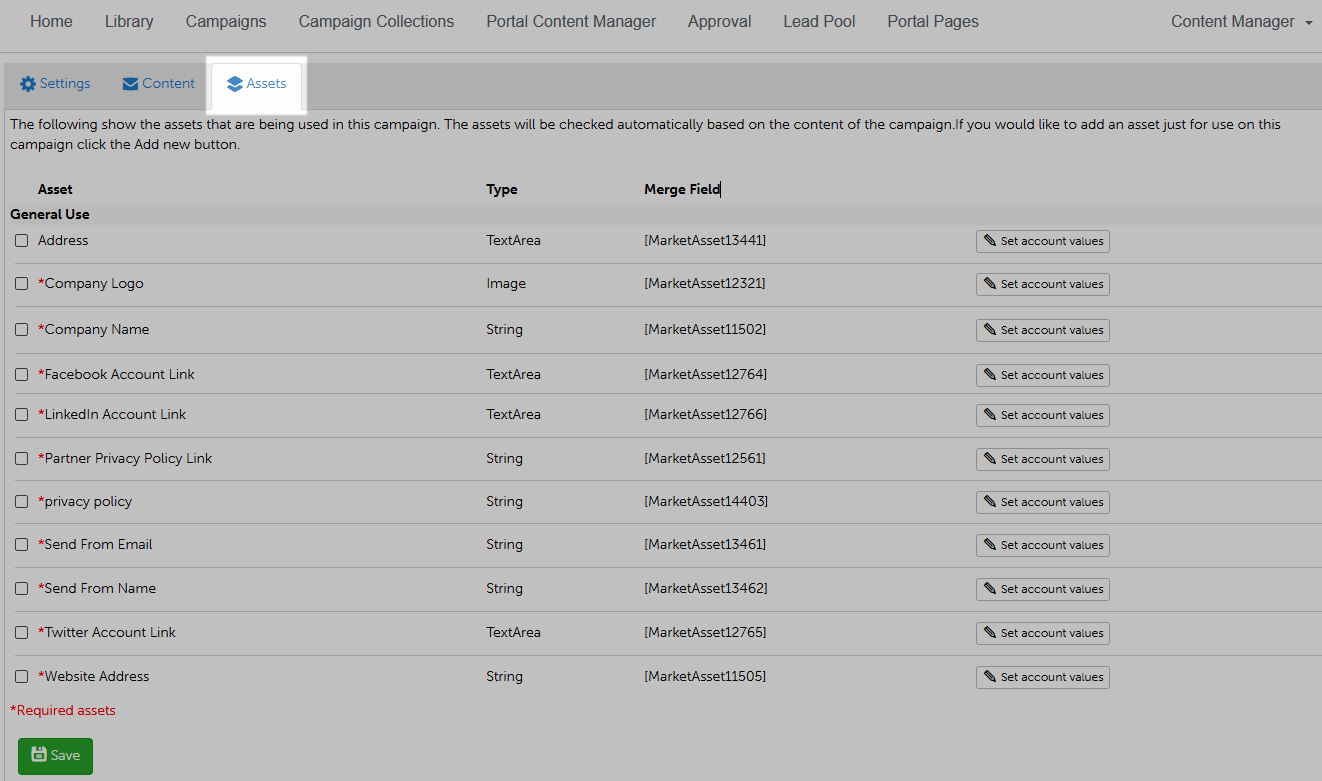Viewport: 1322px width, 781px height.
Task: Open the Campaign Collections menu item
Action: coord(376,22)
